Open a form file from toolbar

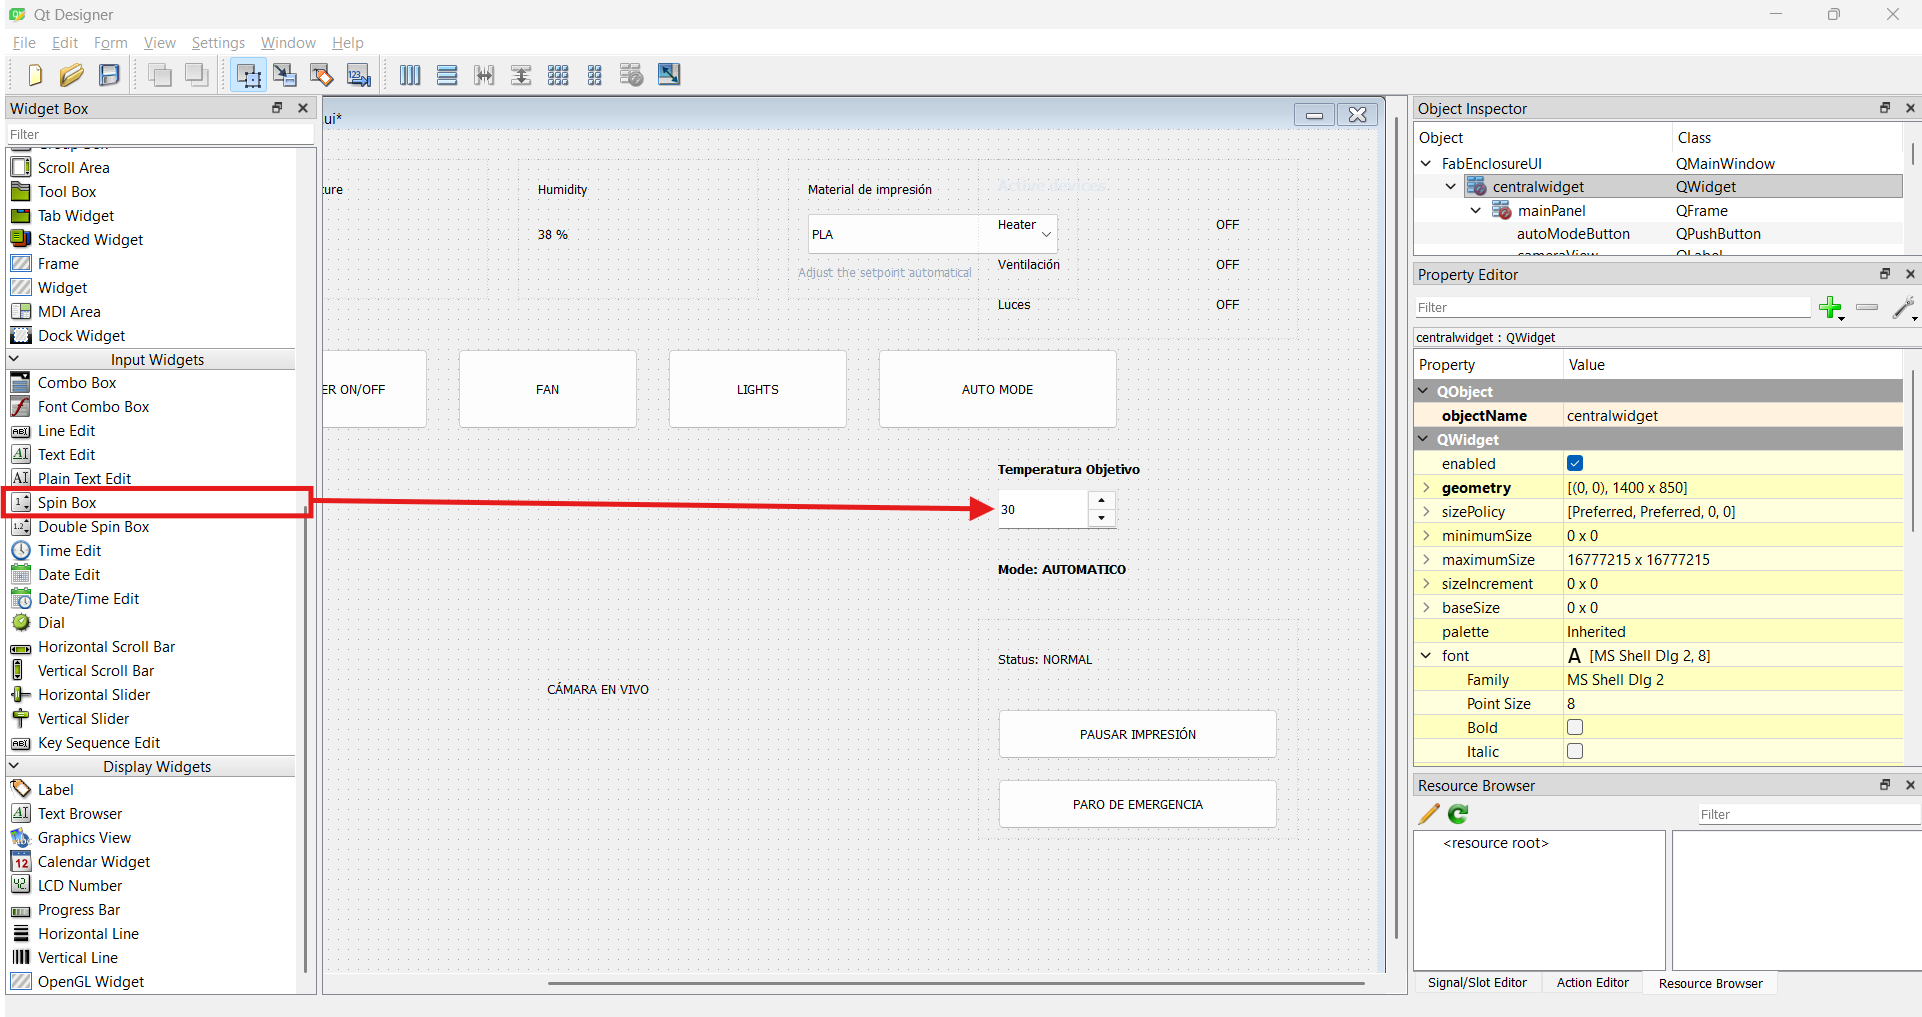click(x=71, y=75)
